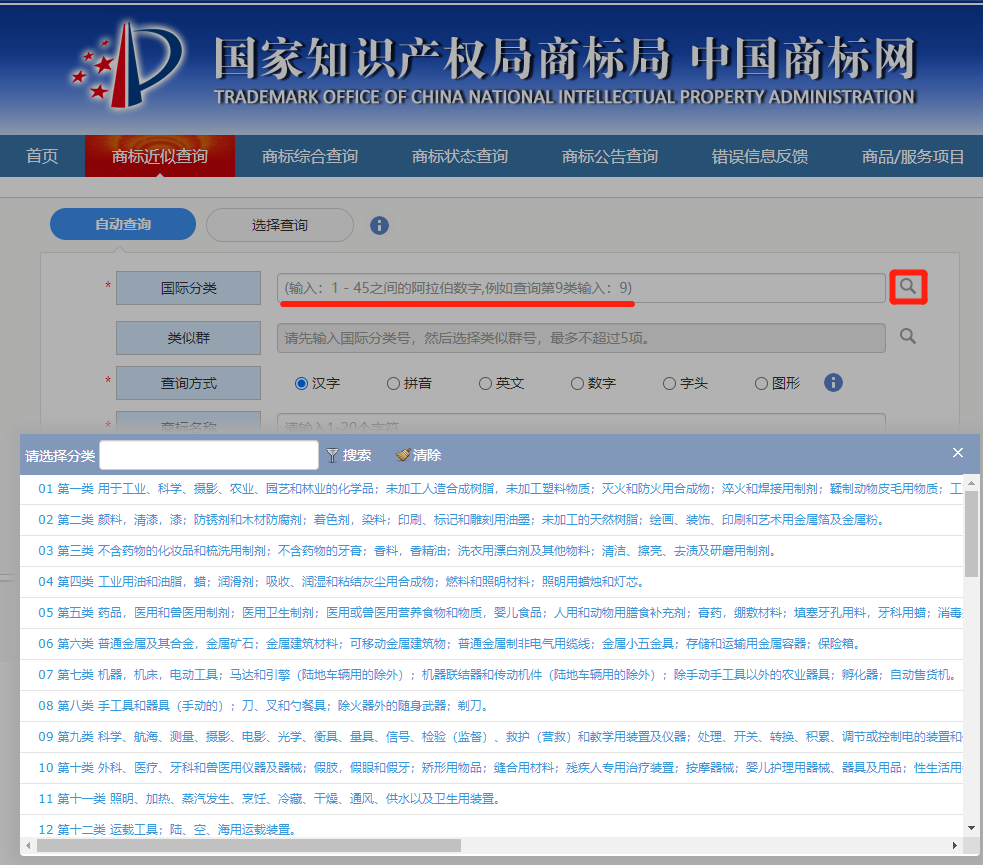This screenshot has width=983, height=865.
Task: Select the 拼音 query mode
Action: click(393, 384)
